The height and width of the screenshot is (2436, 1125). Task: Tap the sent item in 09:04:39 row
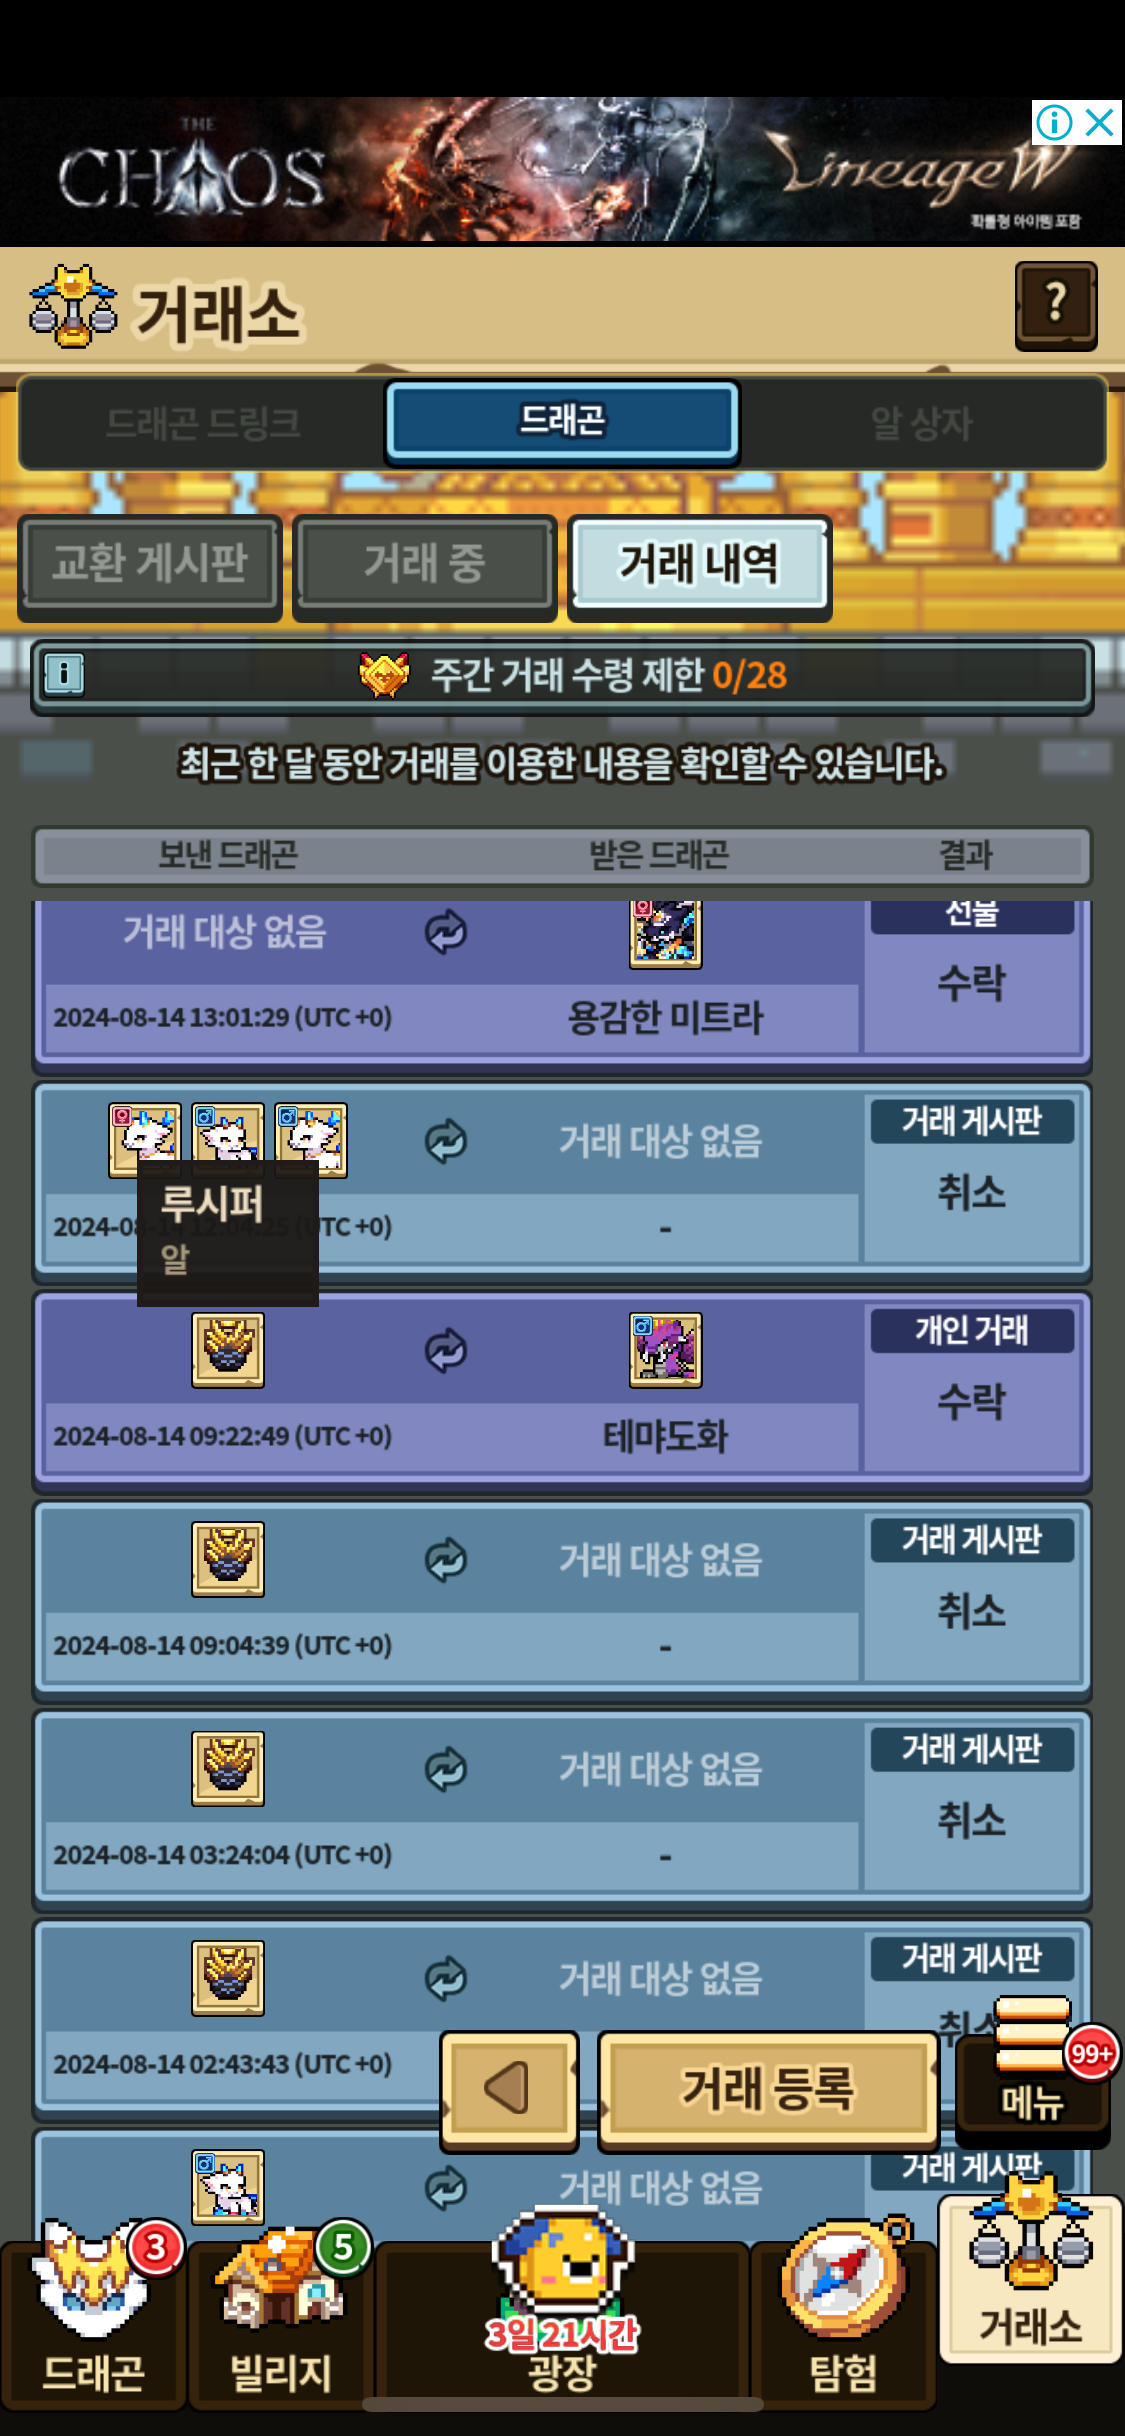(228, 1559)
